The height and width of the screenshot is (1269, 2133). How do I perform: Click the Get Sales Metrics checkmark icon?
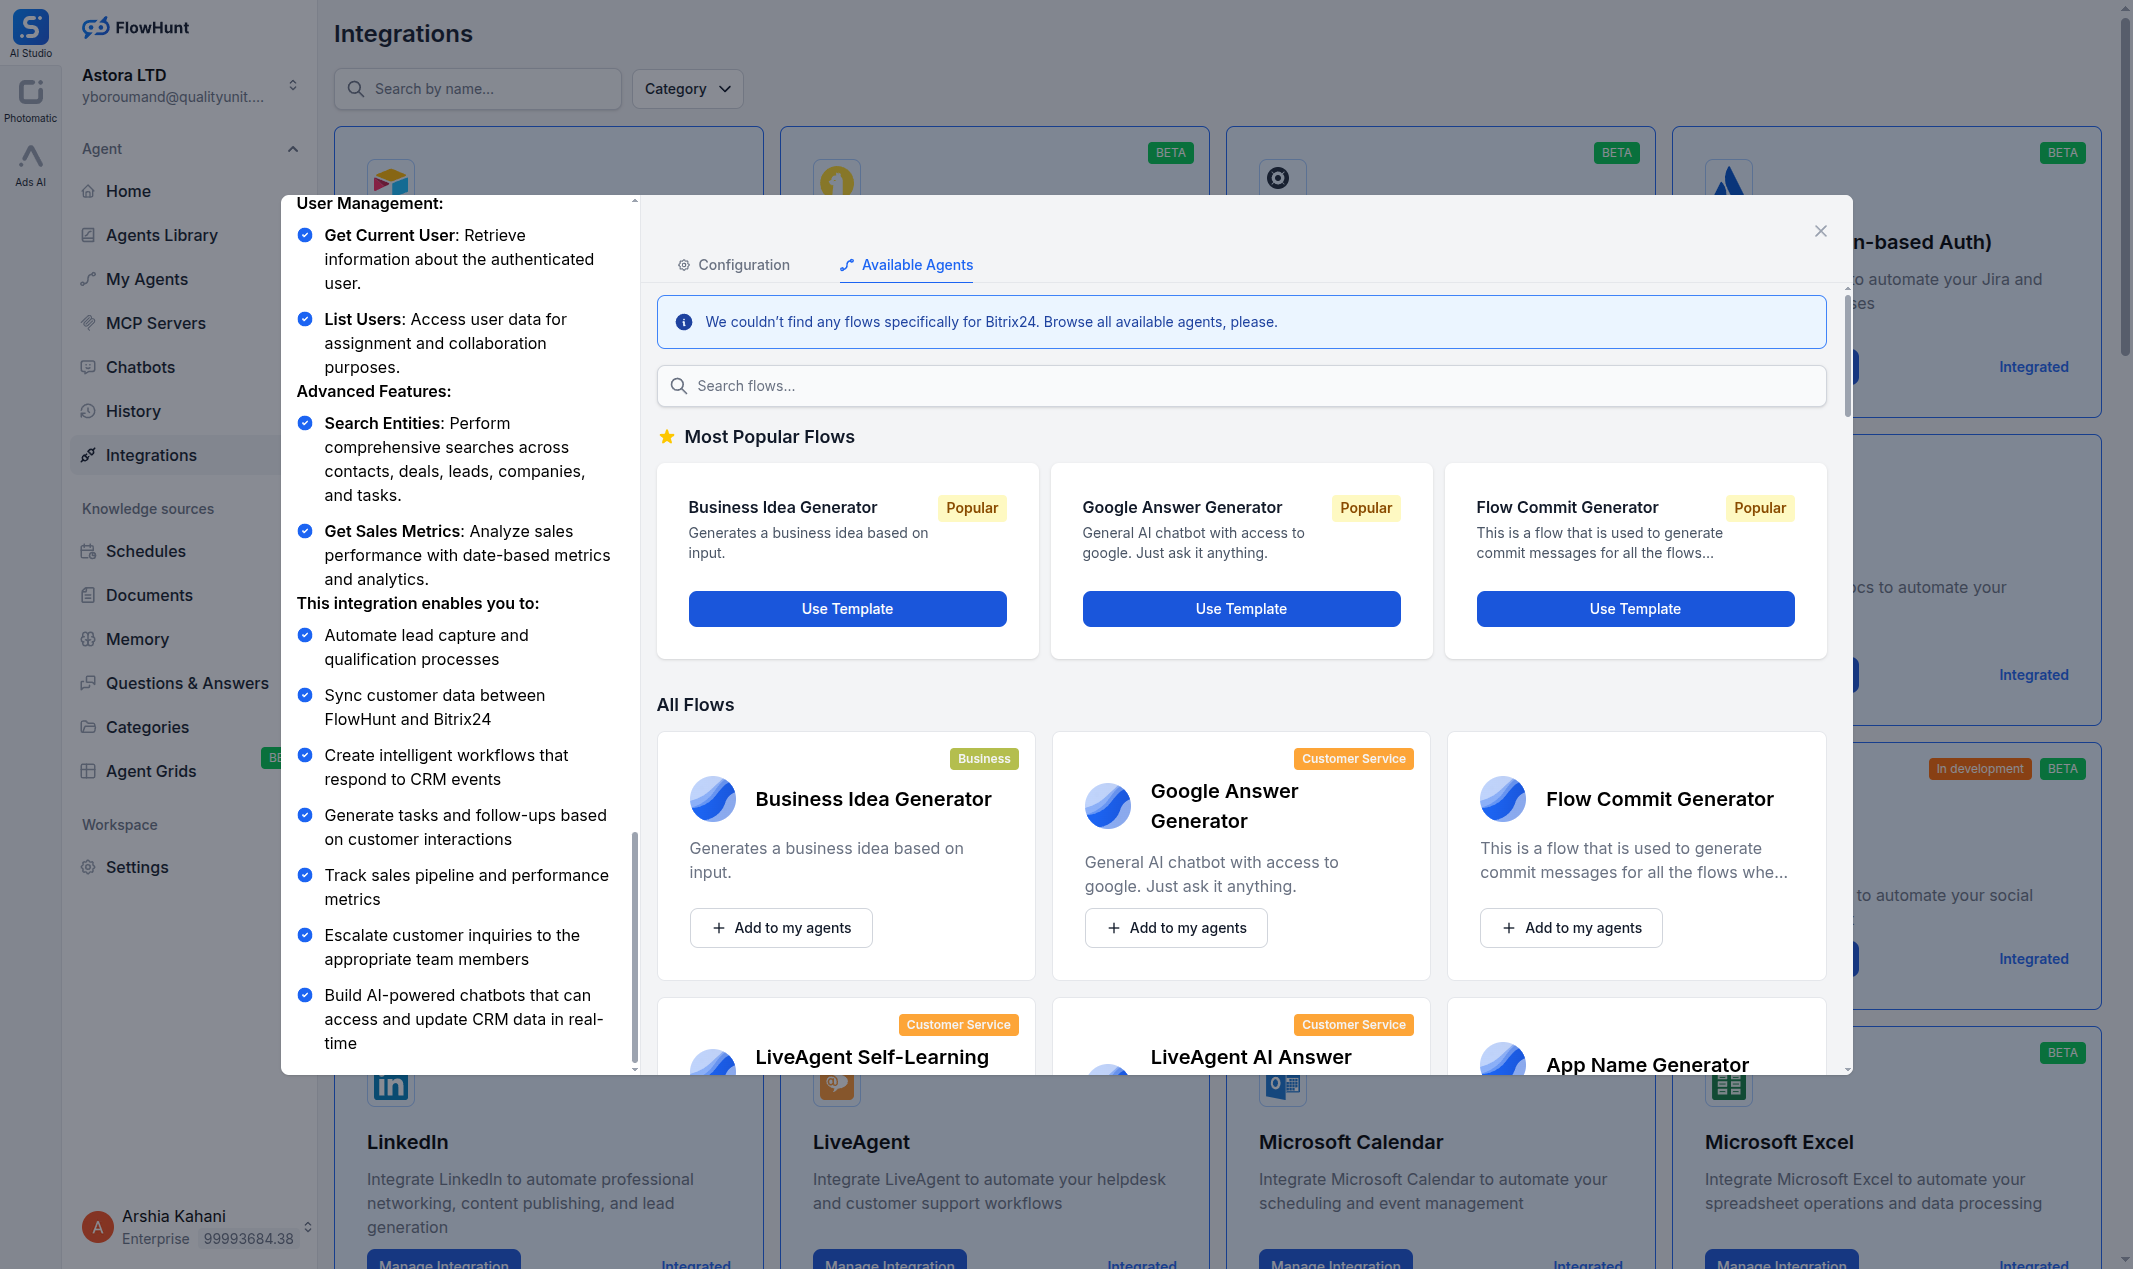coord(305,531)
